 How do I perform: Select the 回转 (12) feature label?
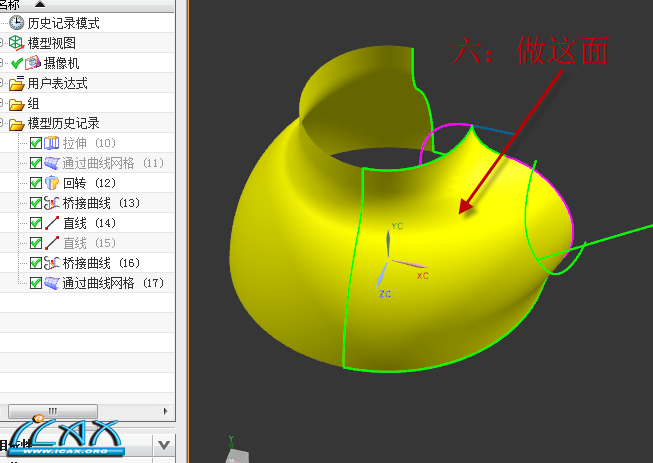click(89, 183)
